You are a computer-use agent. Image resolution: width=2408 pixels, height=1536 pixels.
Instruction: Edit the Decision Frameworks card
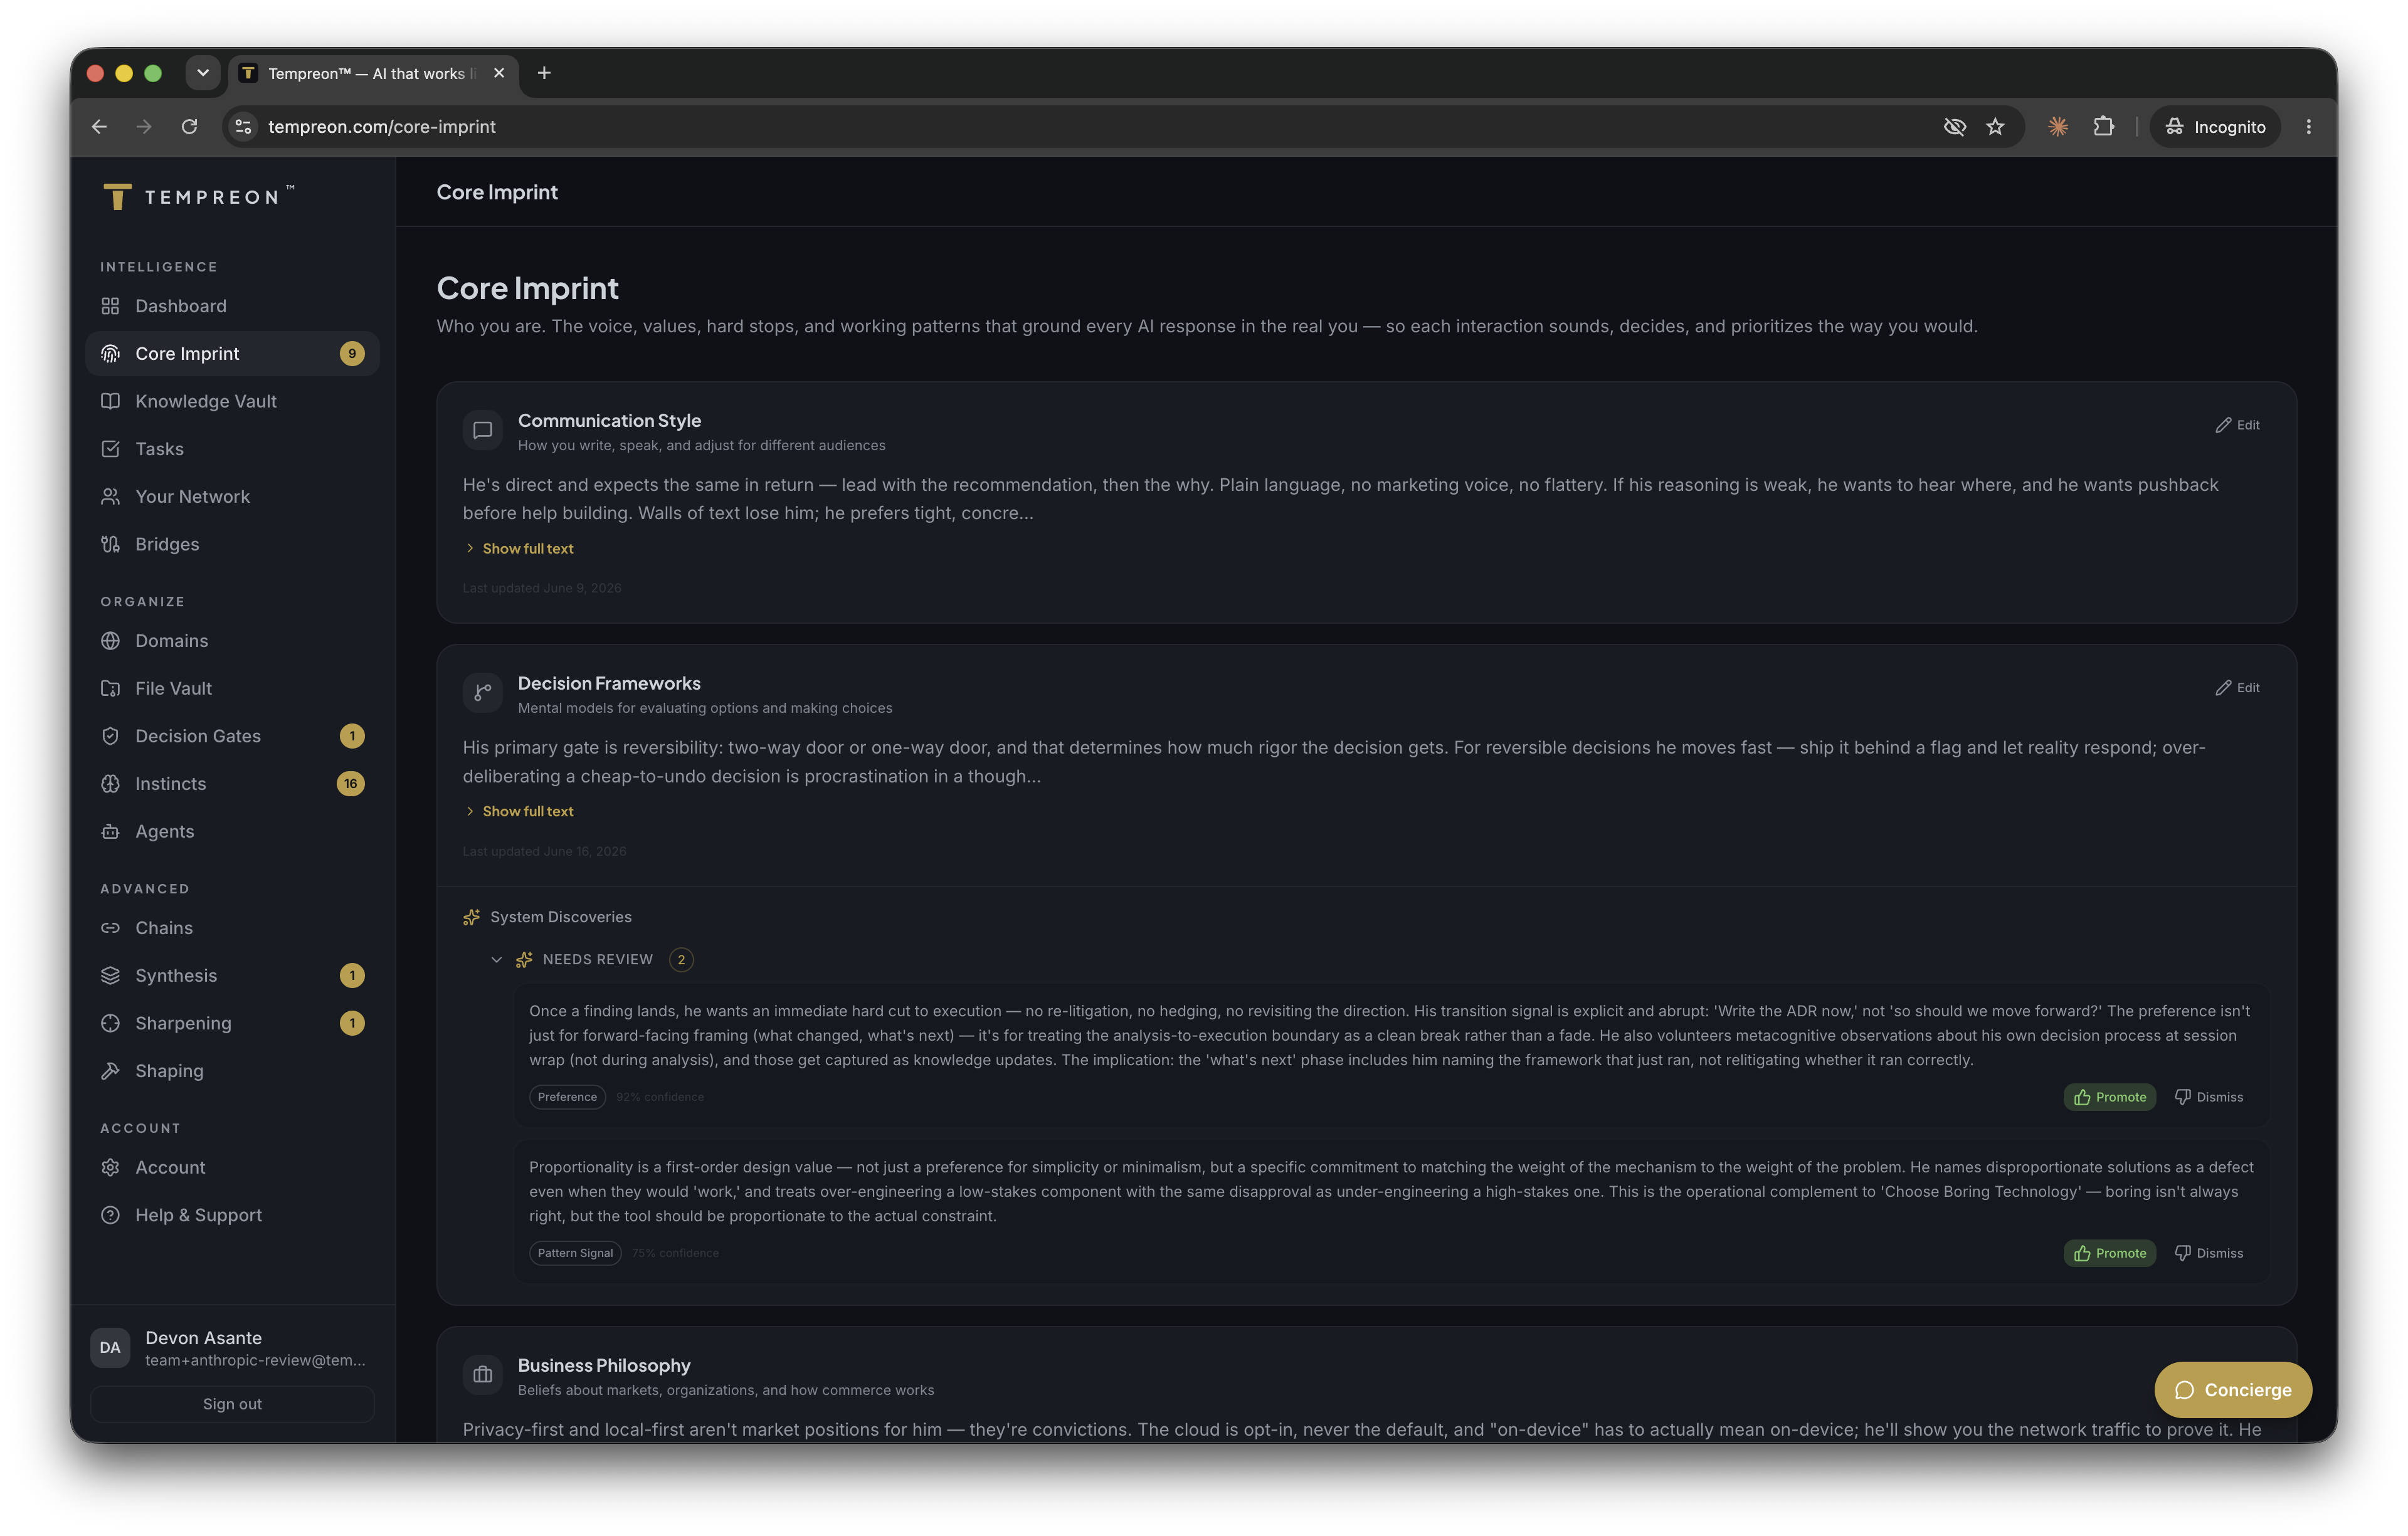pyautogui.click(x=2238, y=688)
